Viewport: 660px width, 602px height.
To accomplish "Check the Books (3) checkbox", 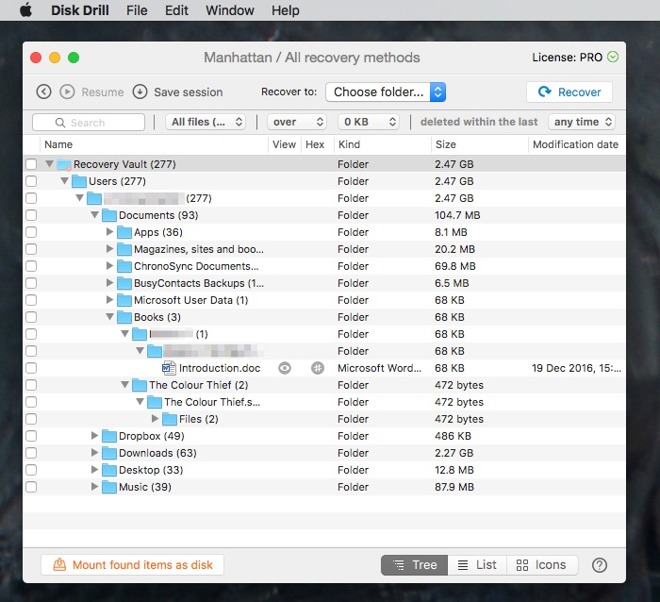I will [x=31, y=317].
